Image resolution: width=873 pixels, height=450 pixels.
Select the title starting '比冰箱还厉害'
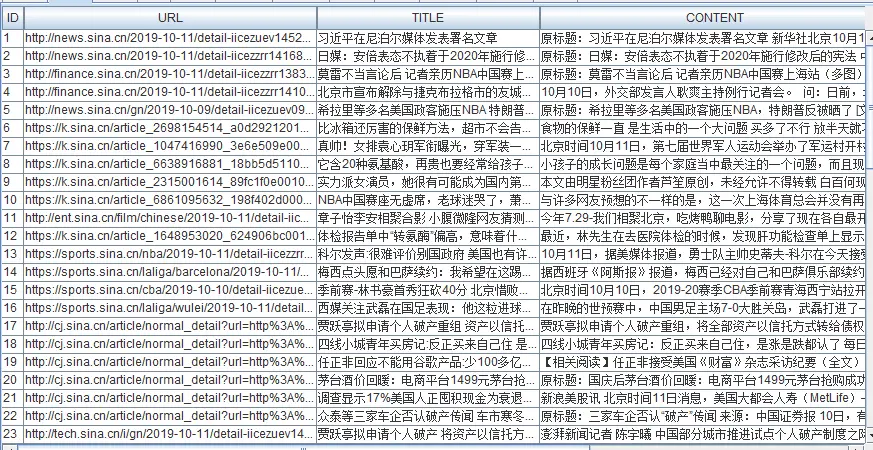[428, 128]
